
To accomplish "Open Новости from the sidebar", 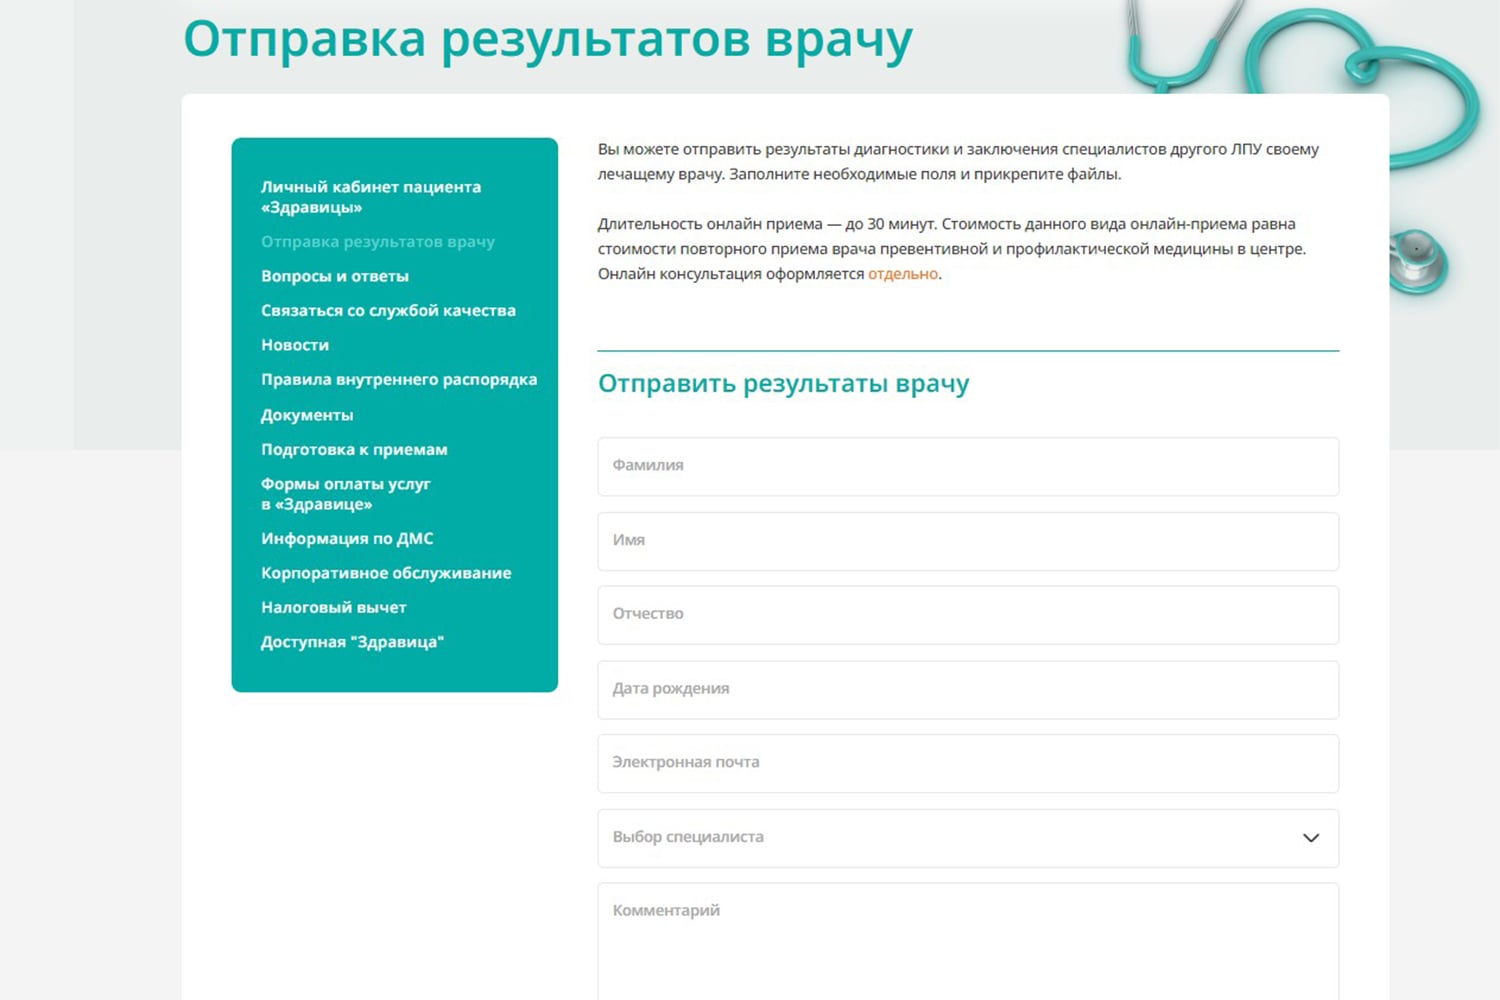I will (x=295, y=345).
